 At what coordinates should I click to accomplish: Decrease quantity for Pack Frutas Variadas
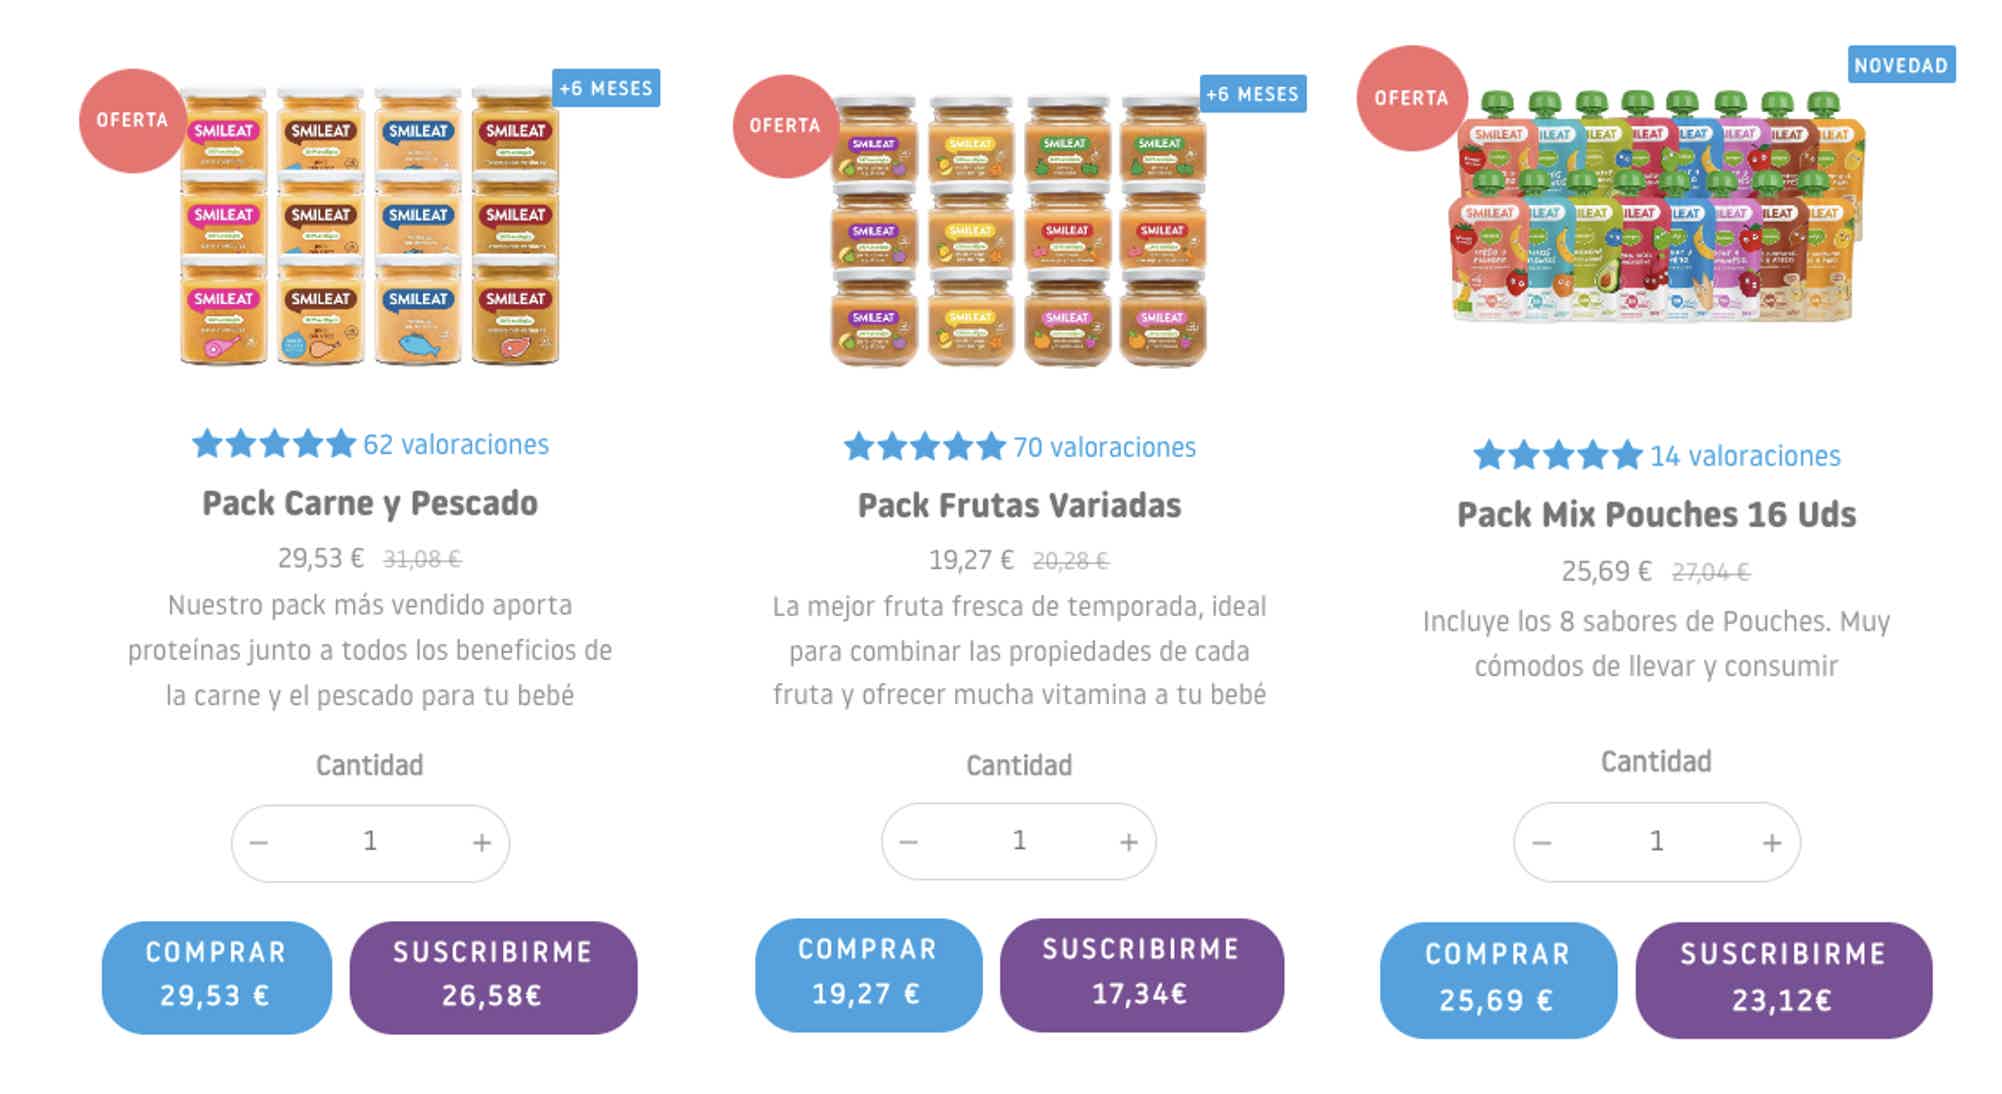(908, 842)
